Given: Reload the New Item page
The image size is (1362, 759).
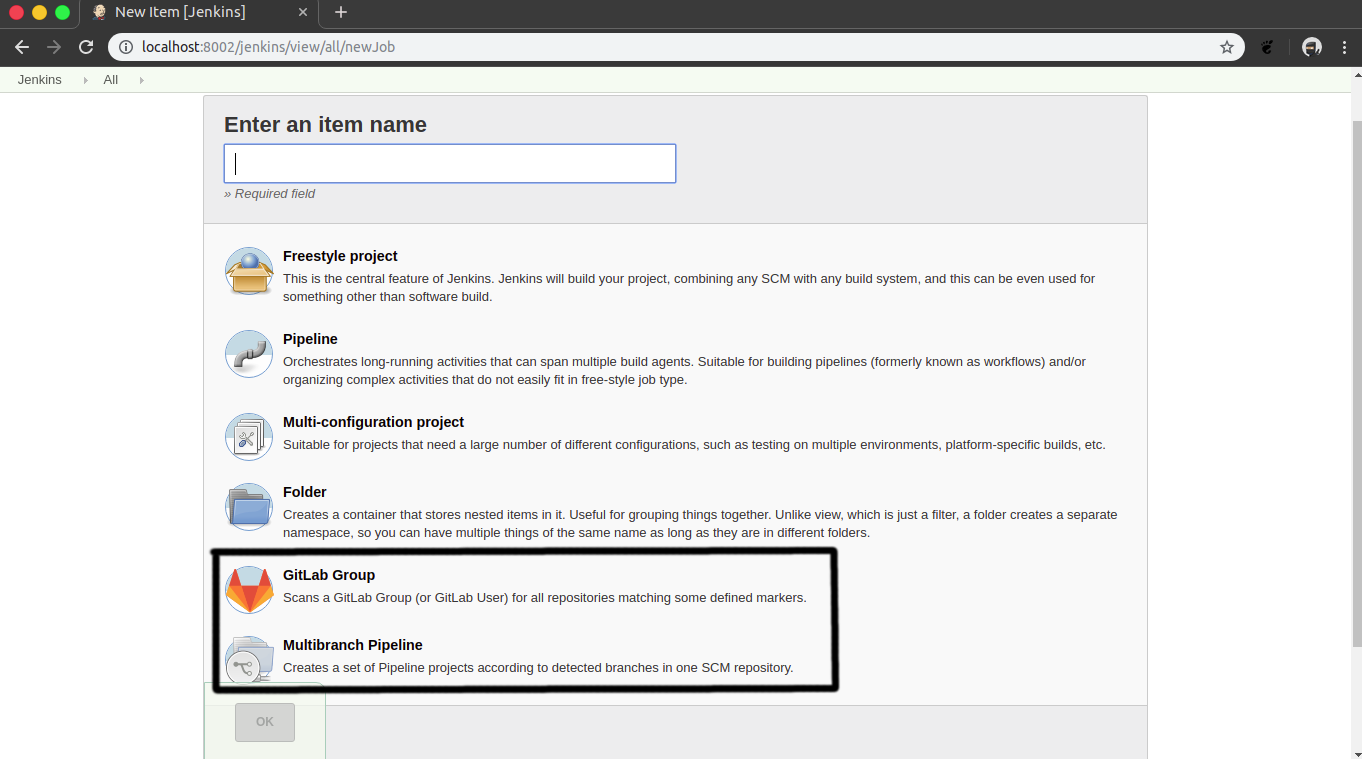Looking at the screenshot, I should coord(86,47).
